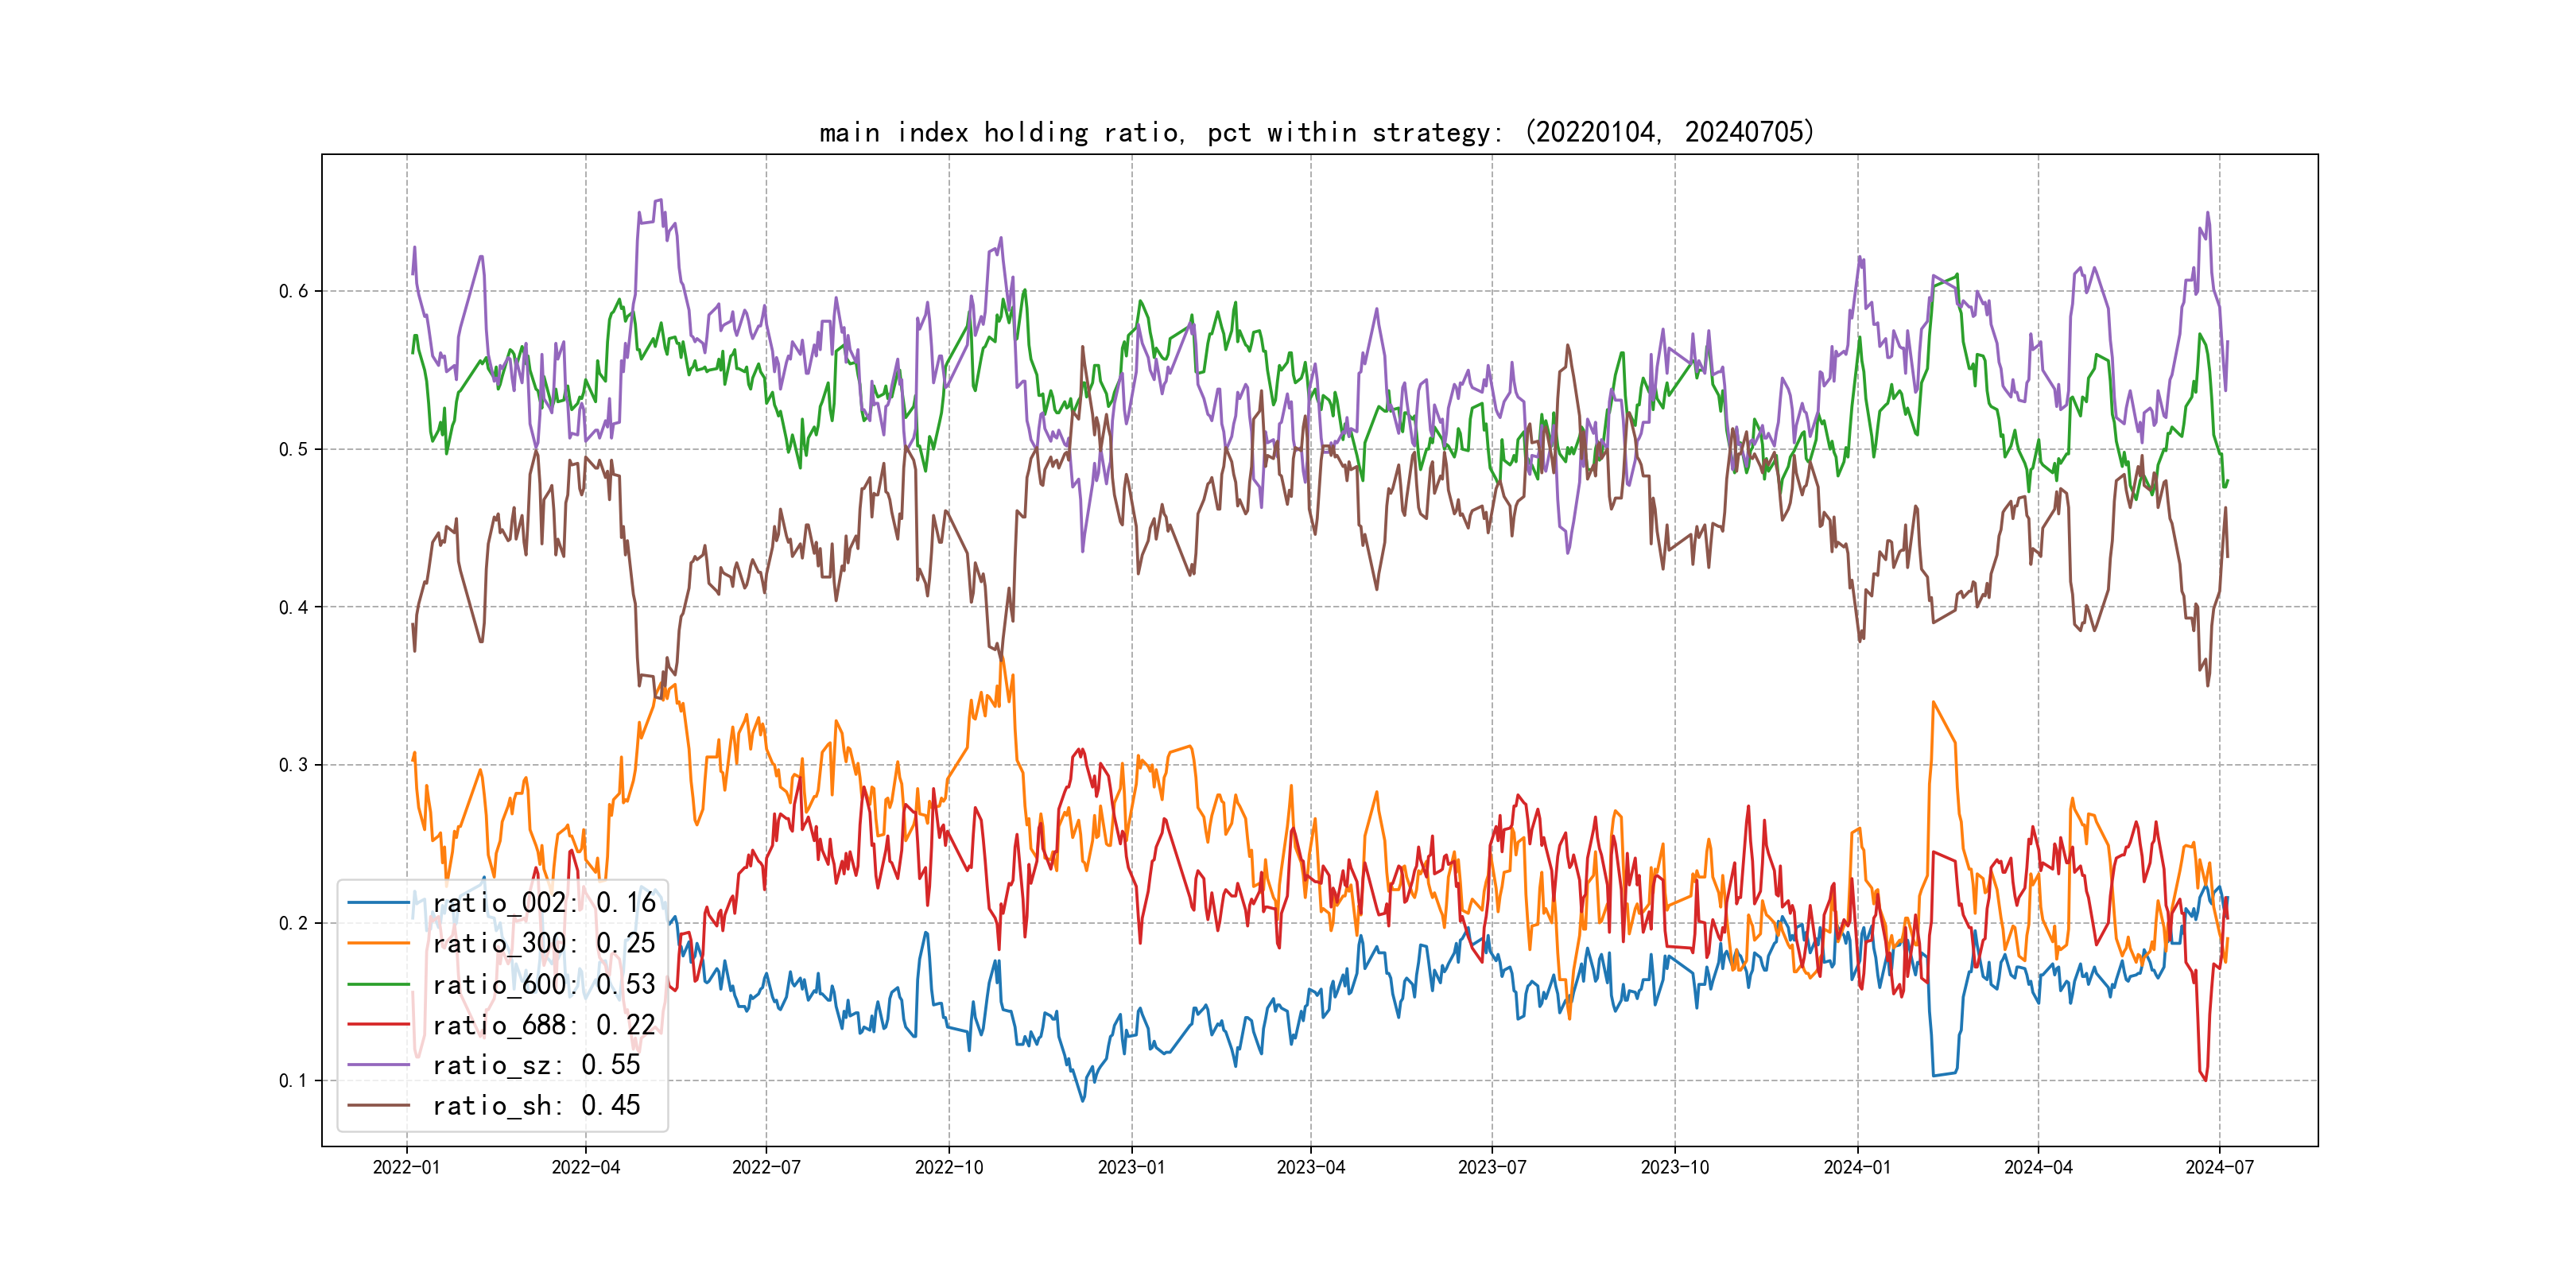This screenshot has width=2576, height=1288.
Task: Click the 0.1 y-axis tick label
Action: click(x=293, y=1081)
